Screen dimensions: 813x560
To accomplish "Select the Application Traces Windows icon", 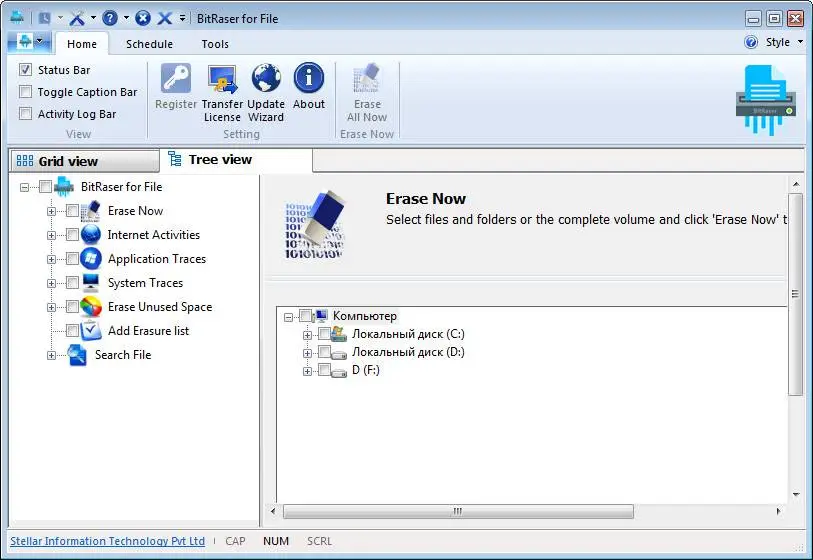I will (x=91, y=259).
